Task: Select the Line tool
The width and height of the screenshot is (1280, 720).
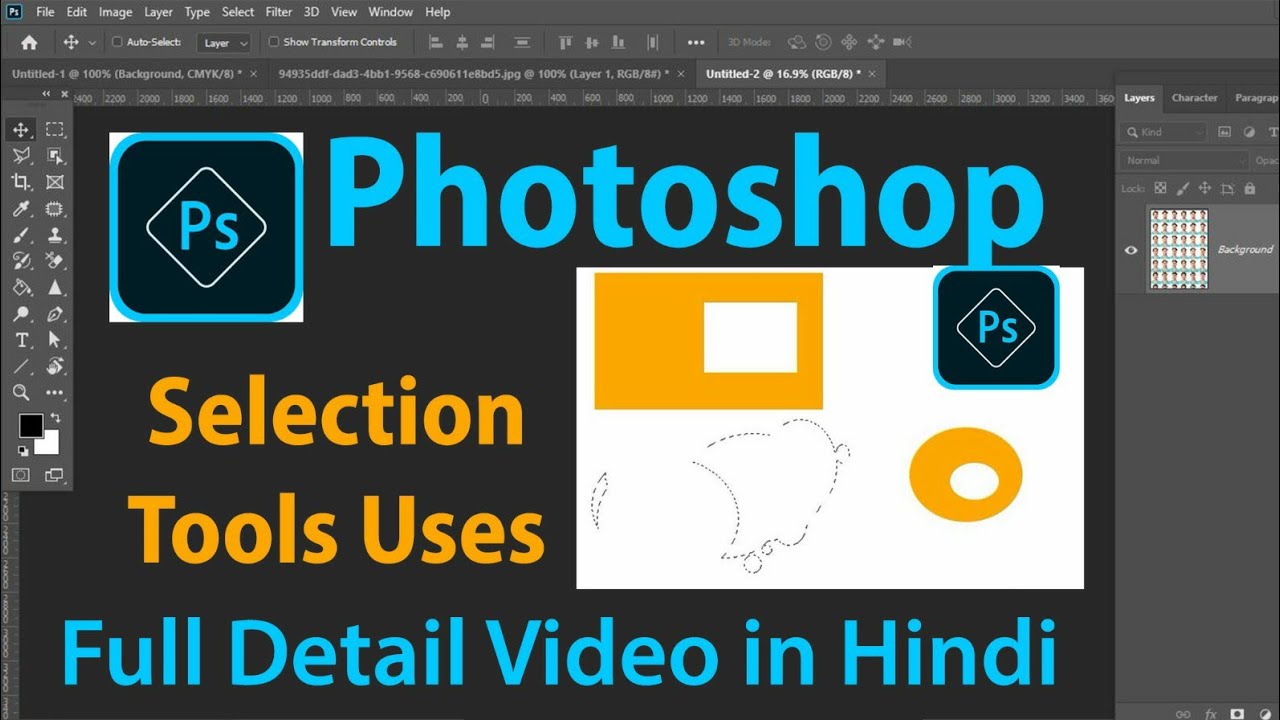Action: tap(21, 366)
